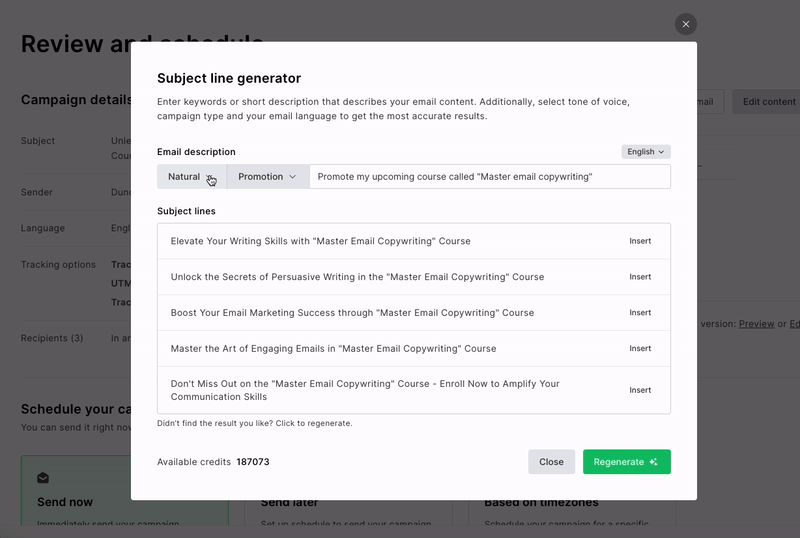Image resolution: width=800 pixels, height=538 pixels.
Task: Select the "Elevate Your Writing Skills" subject line text
Action: pos(320,241)
